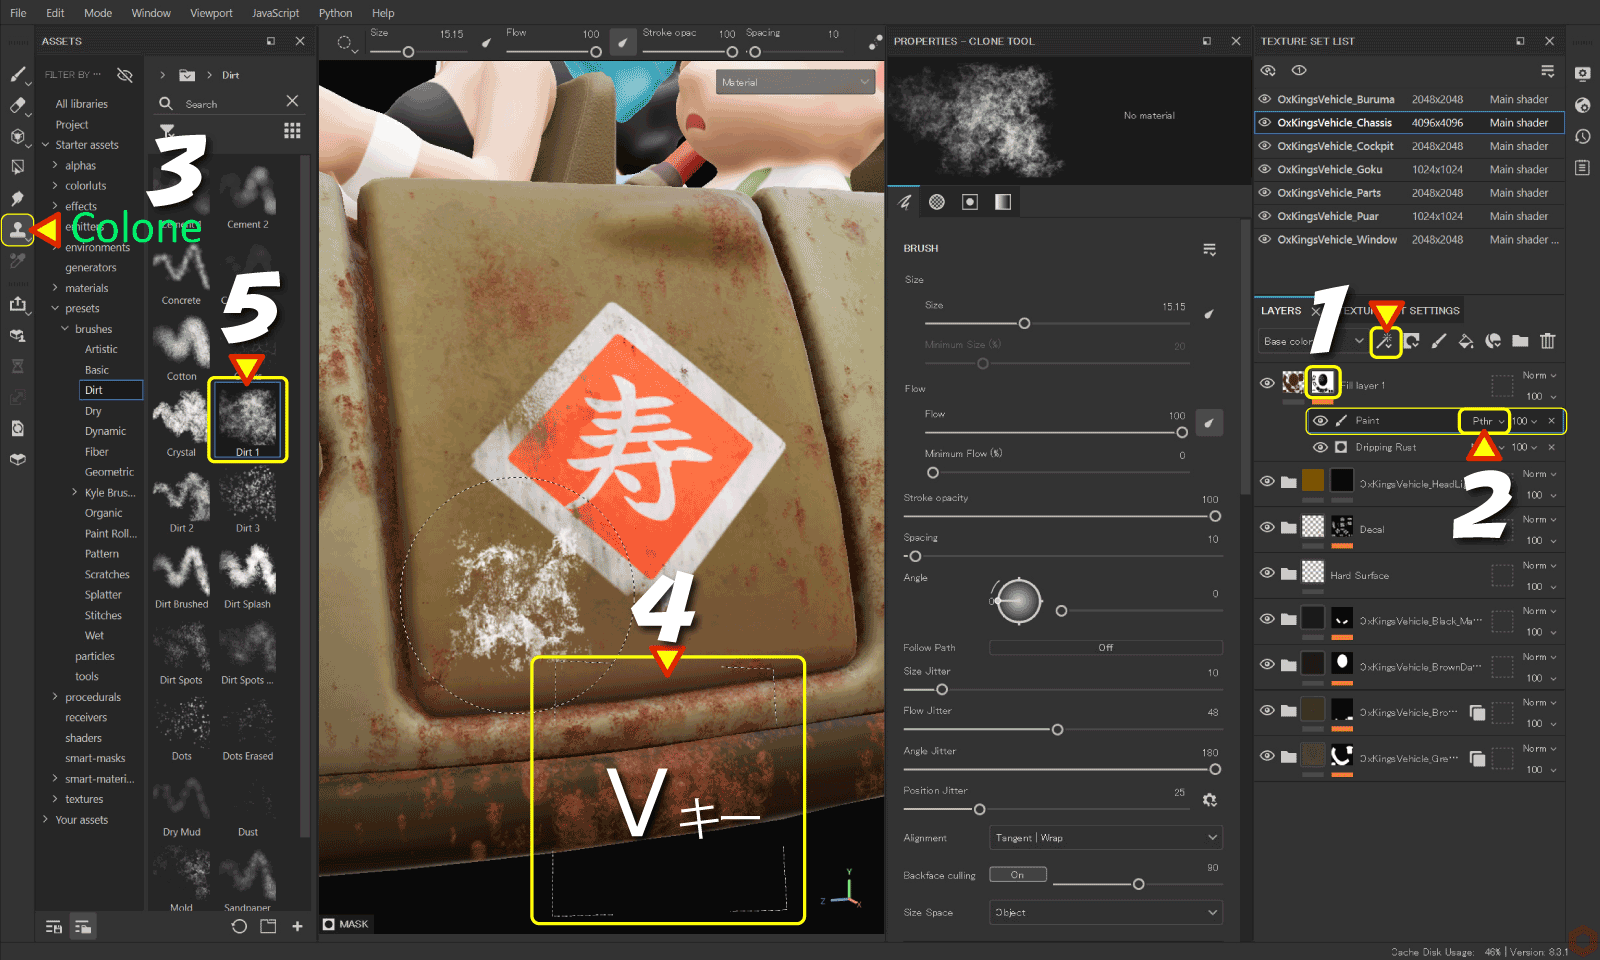Expand the alphas folder
Screen dimensions: 1600x960
(x=55, y=165)
